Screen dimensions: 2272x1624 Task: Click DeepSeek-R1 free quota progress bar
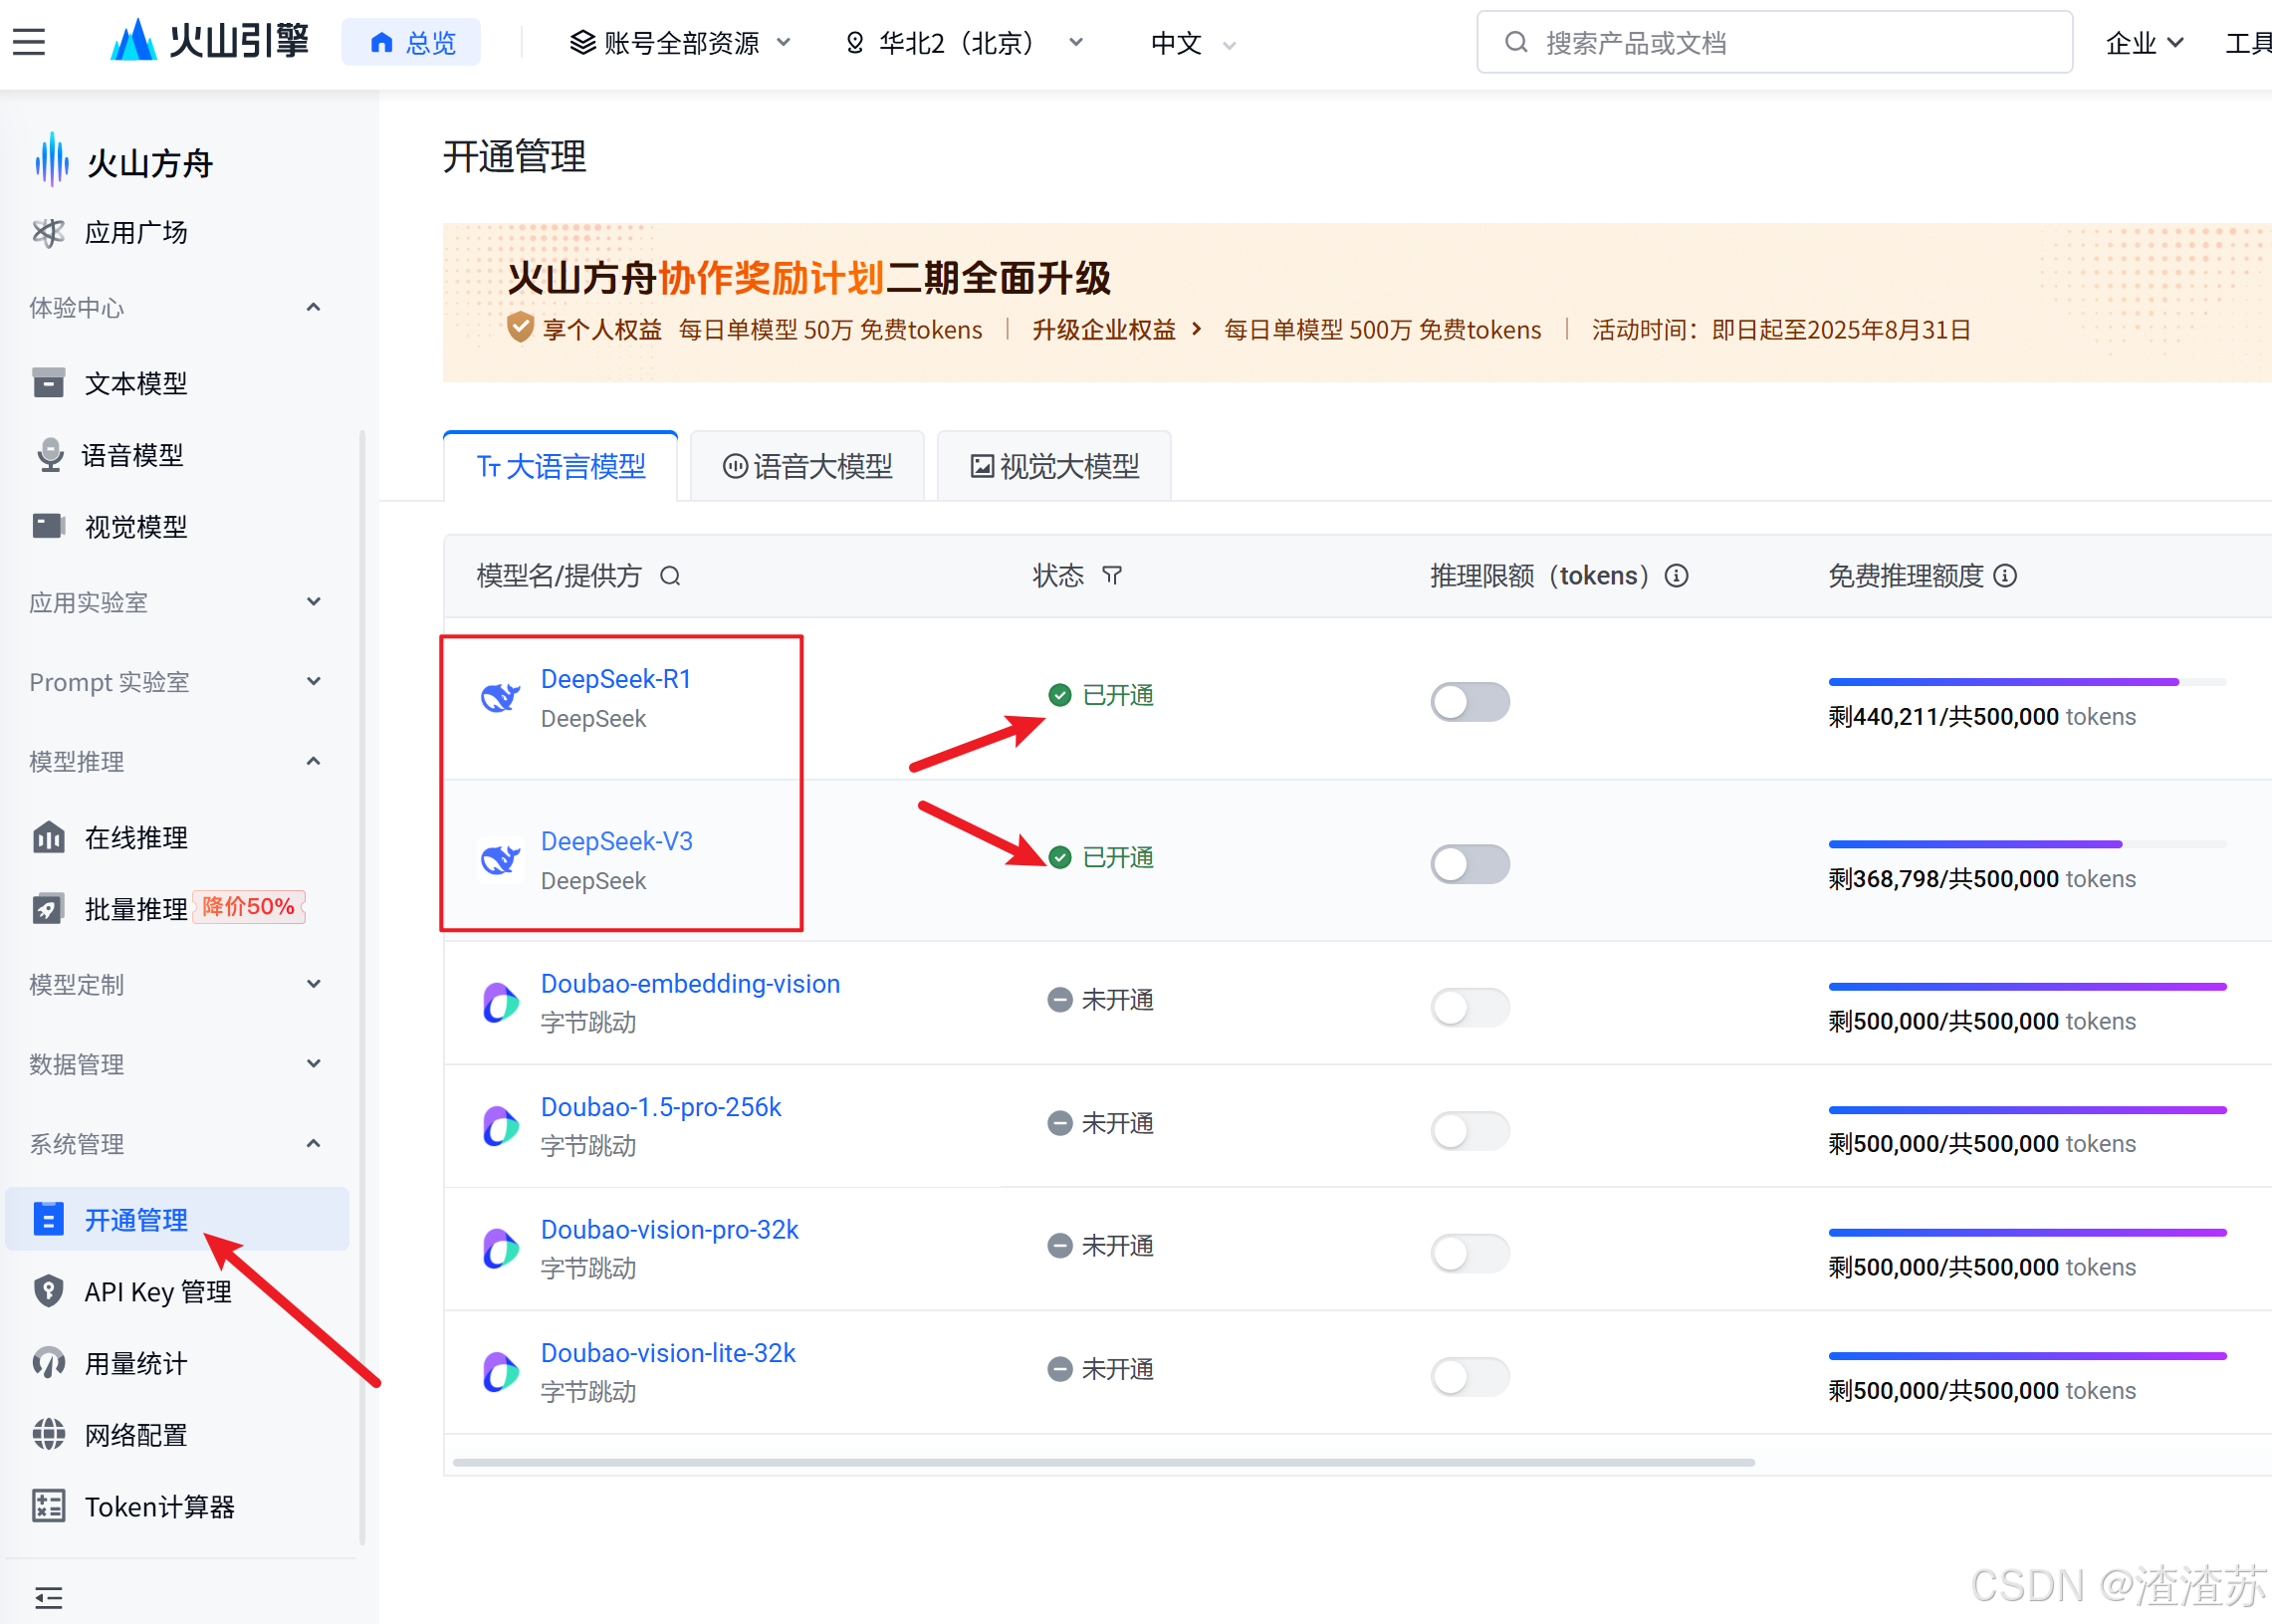tap(2027, 682)
